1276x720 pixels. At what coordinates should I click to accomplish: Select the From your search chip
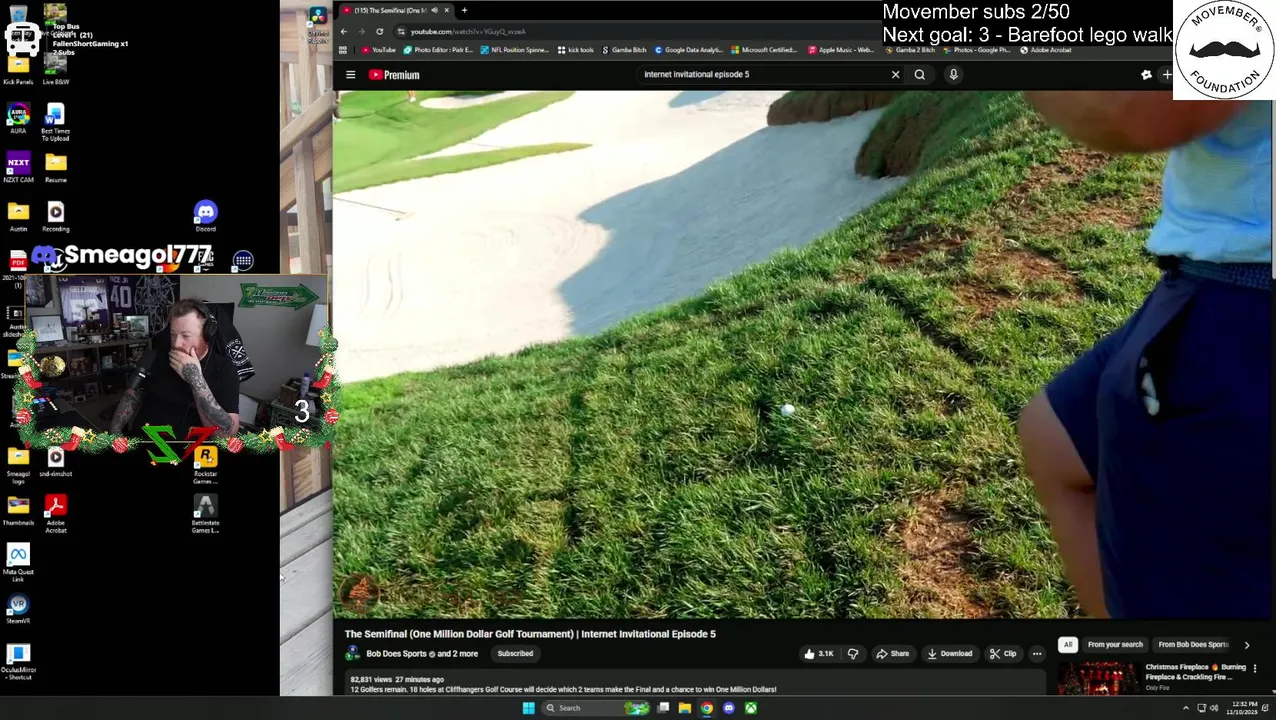coord(1115,645)
